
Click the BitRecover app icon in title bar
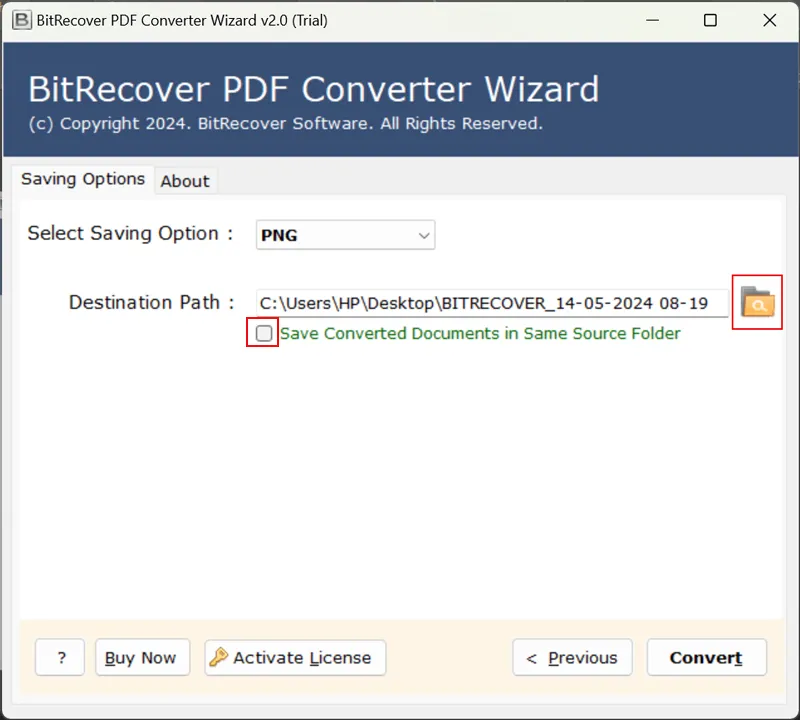[x=20, y=20]
